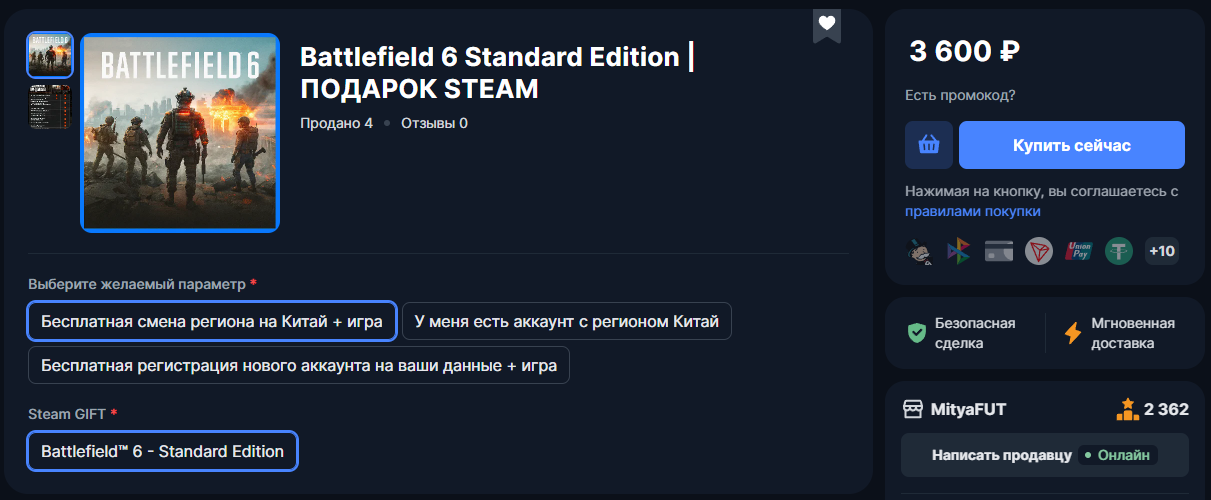Click the orange instant delivery lightning icon
The width and height of the screenshot is (1211, 500).
(x=1073, y=333)
